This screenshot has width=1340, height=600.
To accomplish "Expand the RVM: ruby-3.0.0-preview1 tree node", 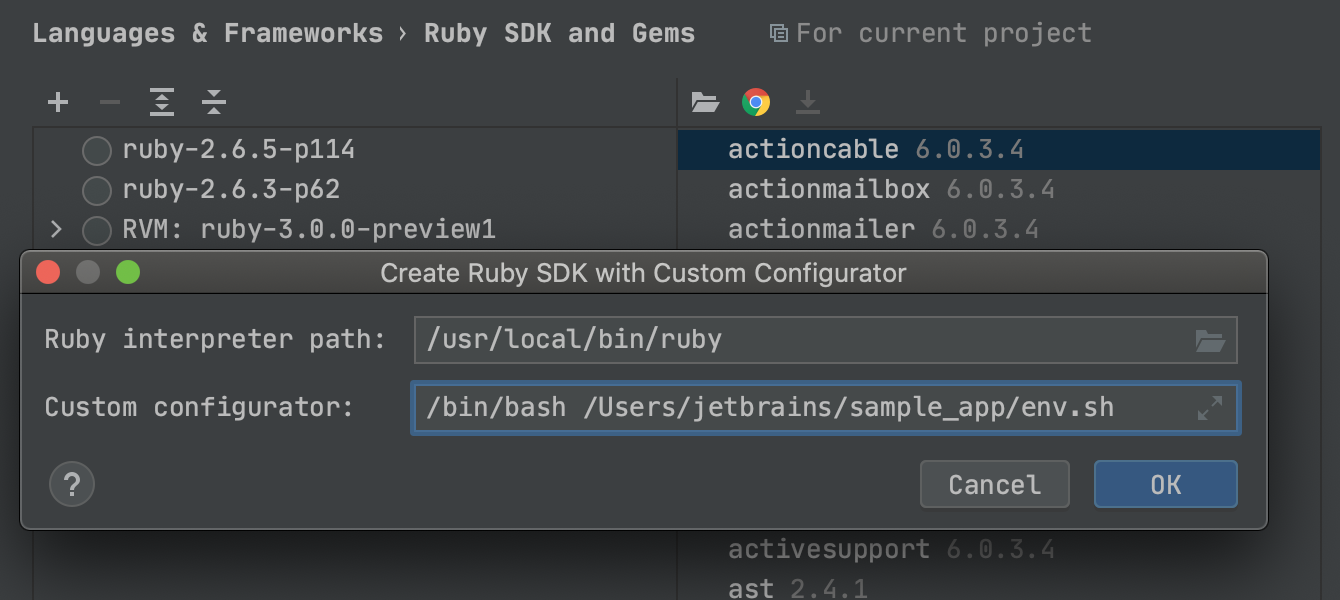I will click(x=56, y=230).
